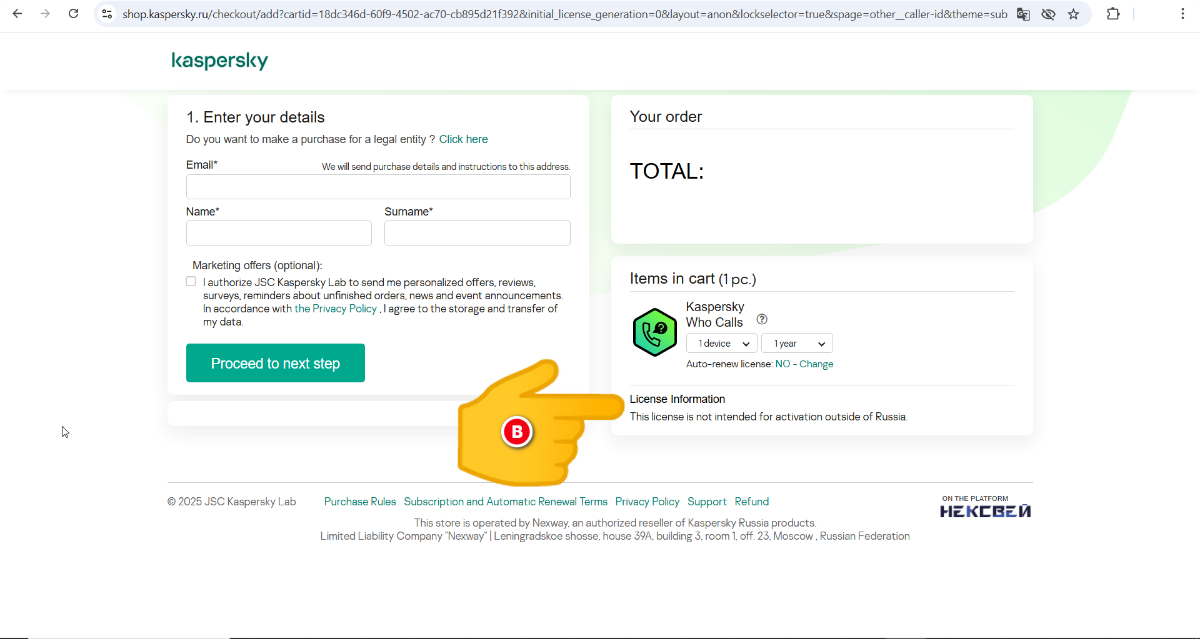Click 'This store is operated by Nexway' text

[x=615, y=523]
